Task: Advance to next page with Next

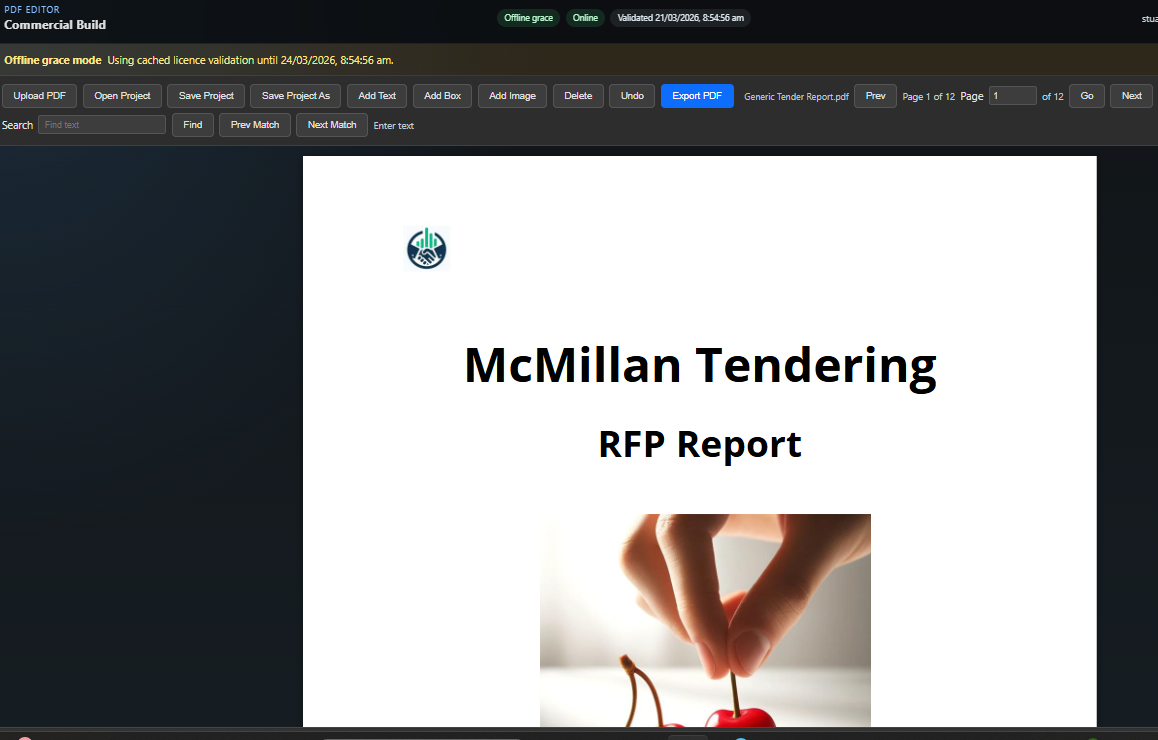Action: (1131, 96)
